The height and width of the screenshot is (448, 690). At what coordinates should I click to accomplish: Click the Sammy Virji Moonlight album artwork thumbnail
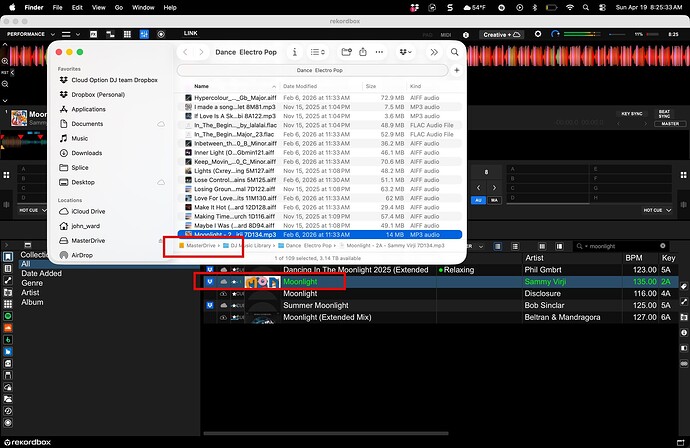[x=262, y=282]
